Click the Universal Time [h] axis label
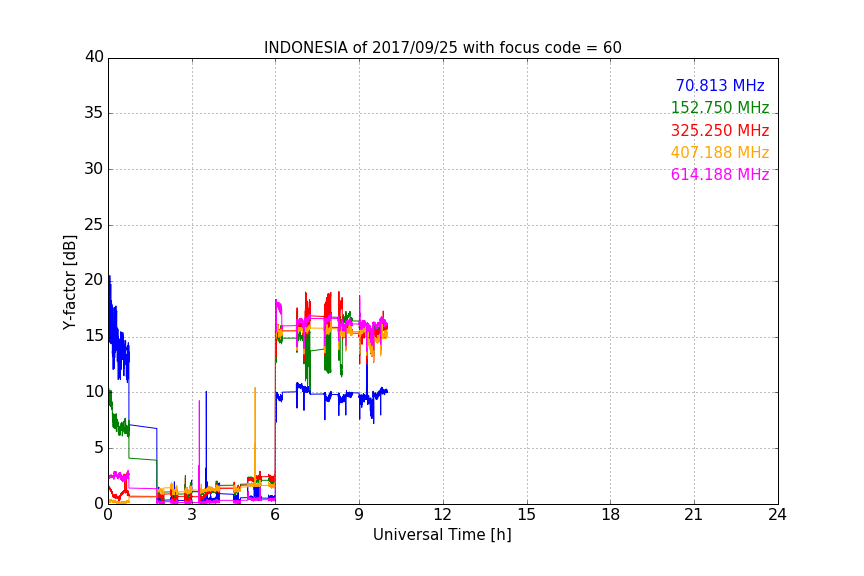Image resolution: width=864 pixels, height=576 pixels. coord(442,535)
